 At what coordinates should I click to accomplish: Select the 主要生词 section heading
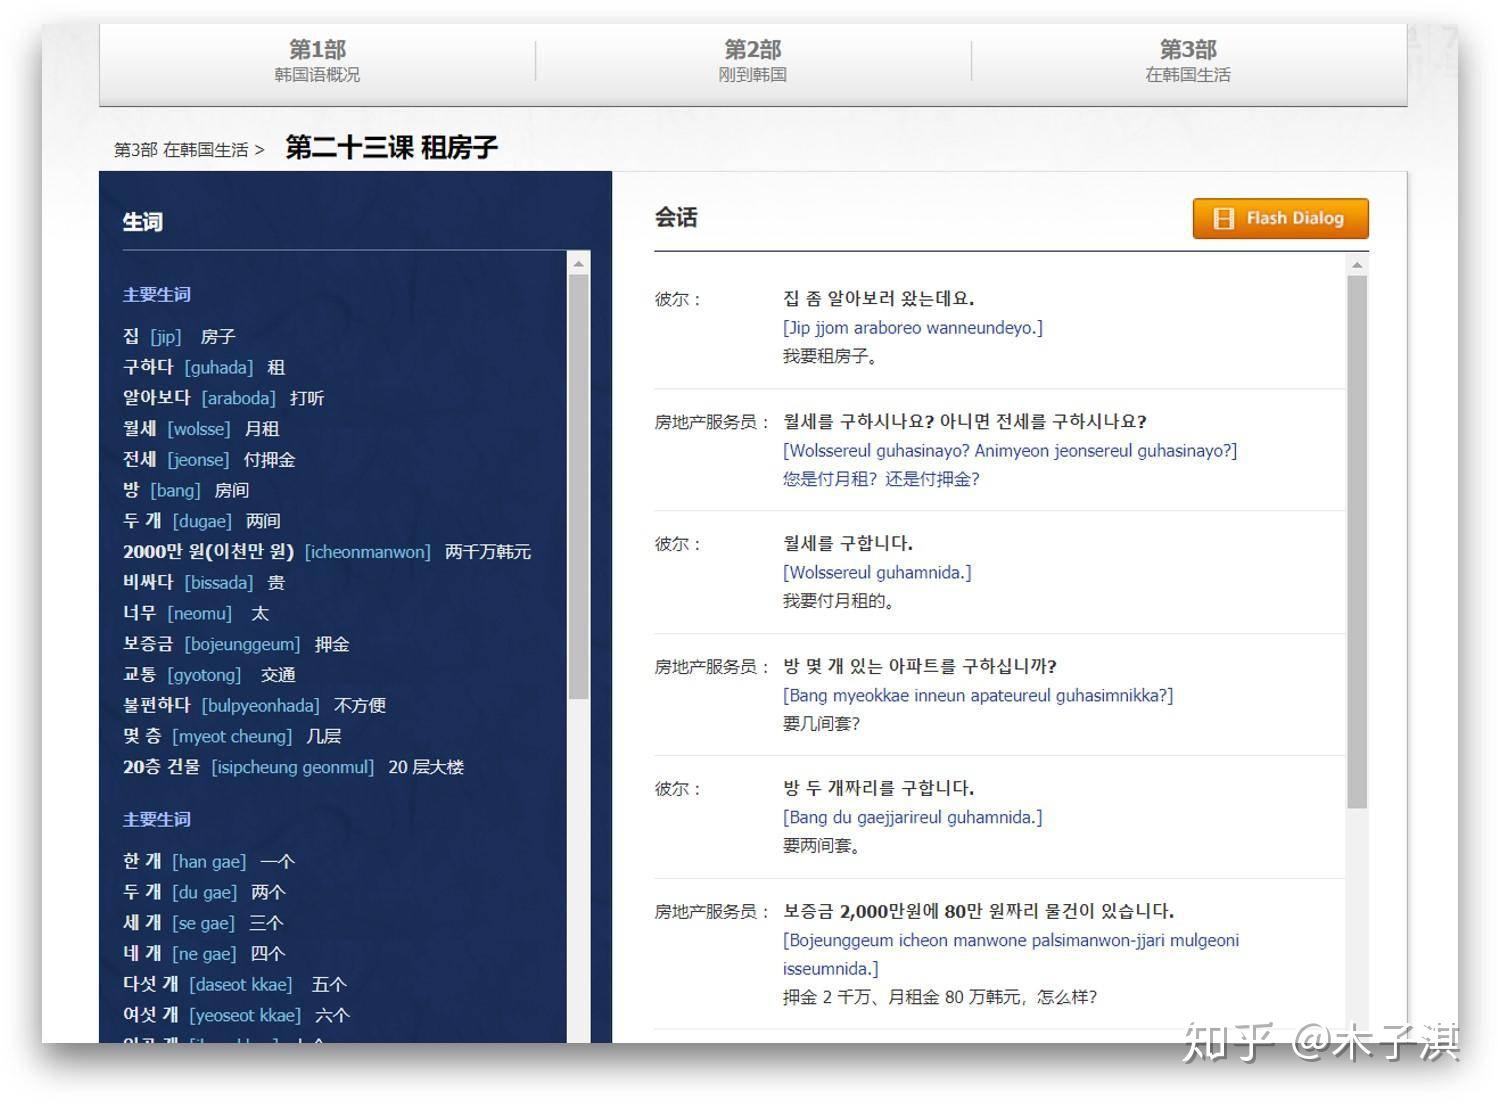pos(156,294)
